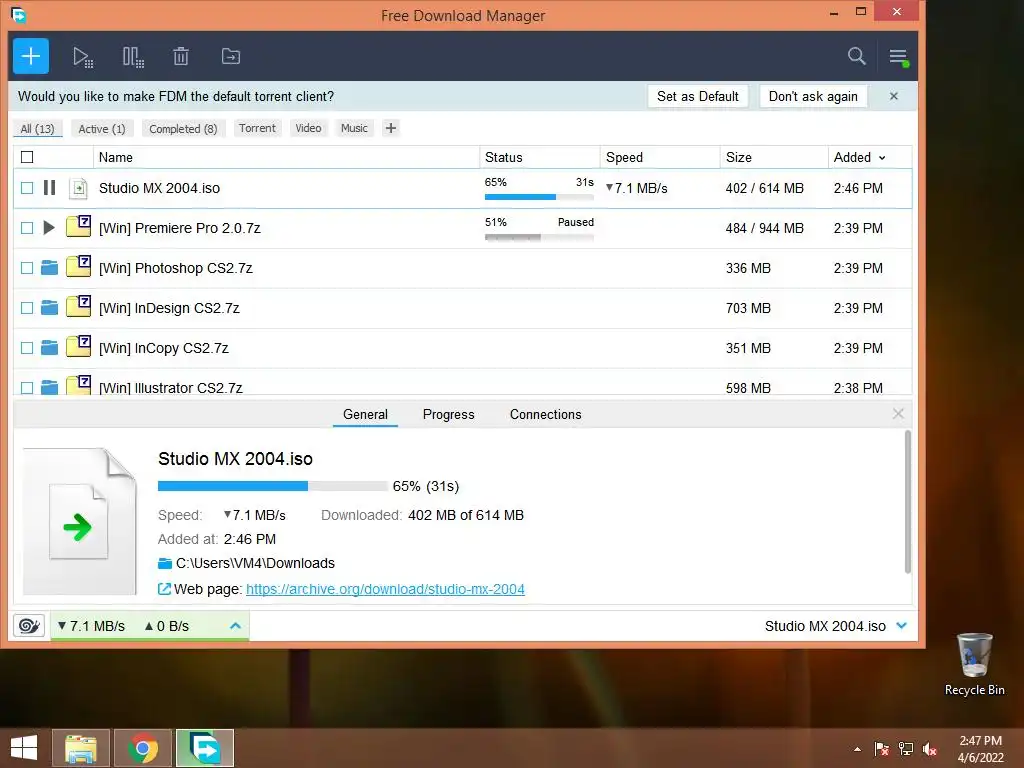Click the network tray icon
The height and width of the screenshot is (768, 1024).
click(x=906, y=749)
